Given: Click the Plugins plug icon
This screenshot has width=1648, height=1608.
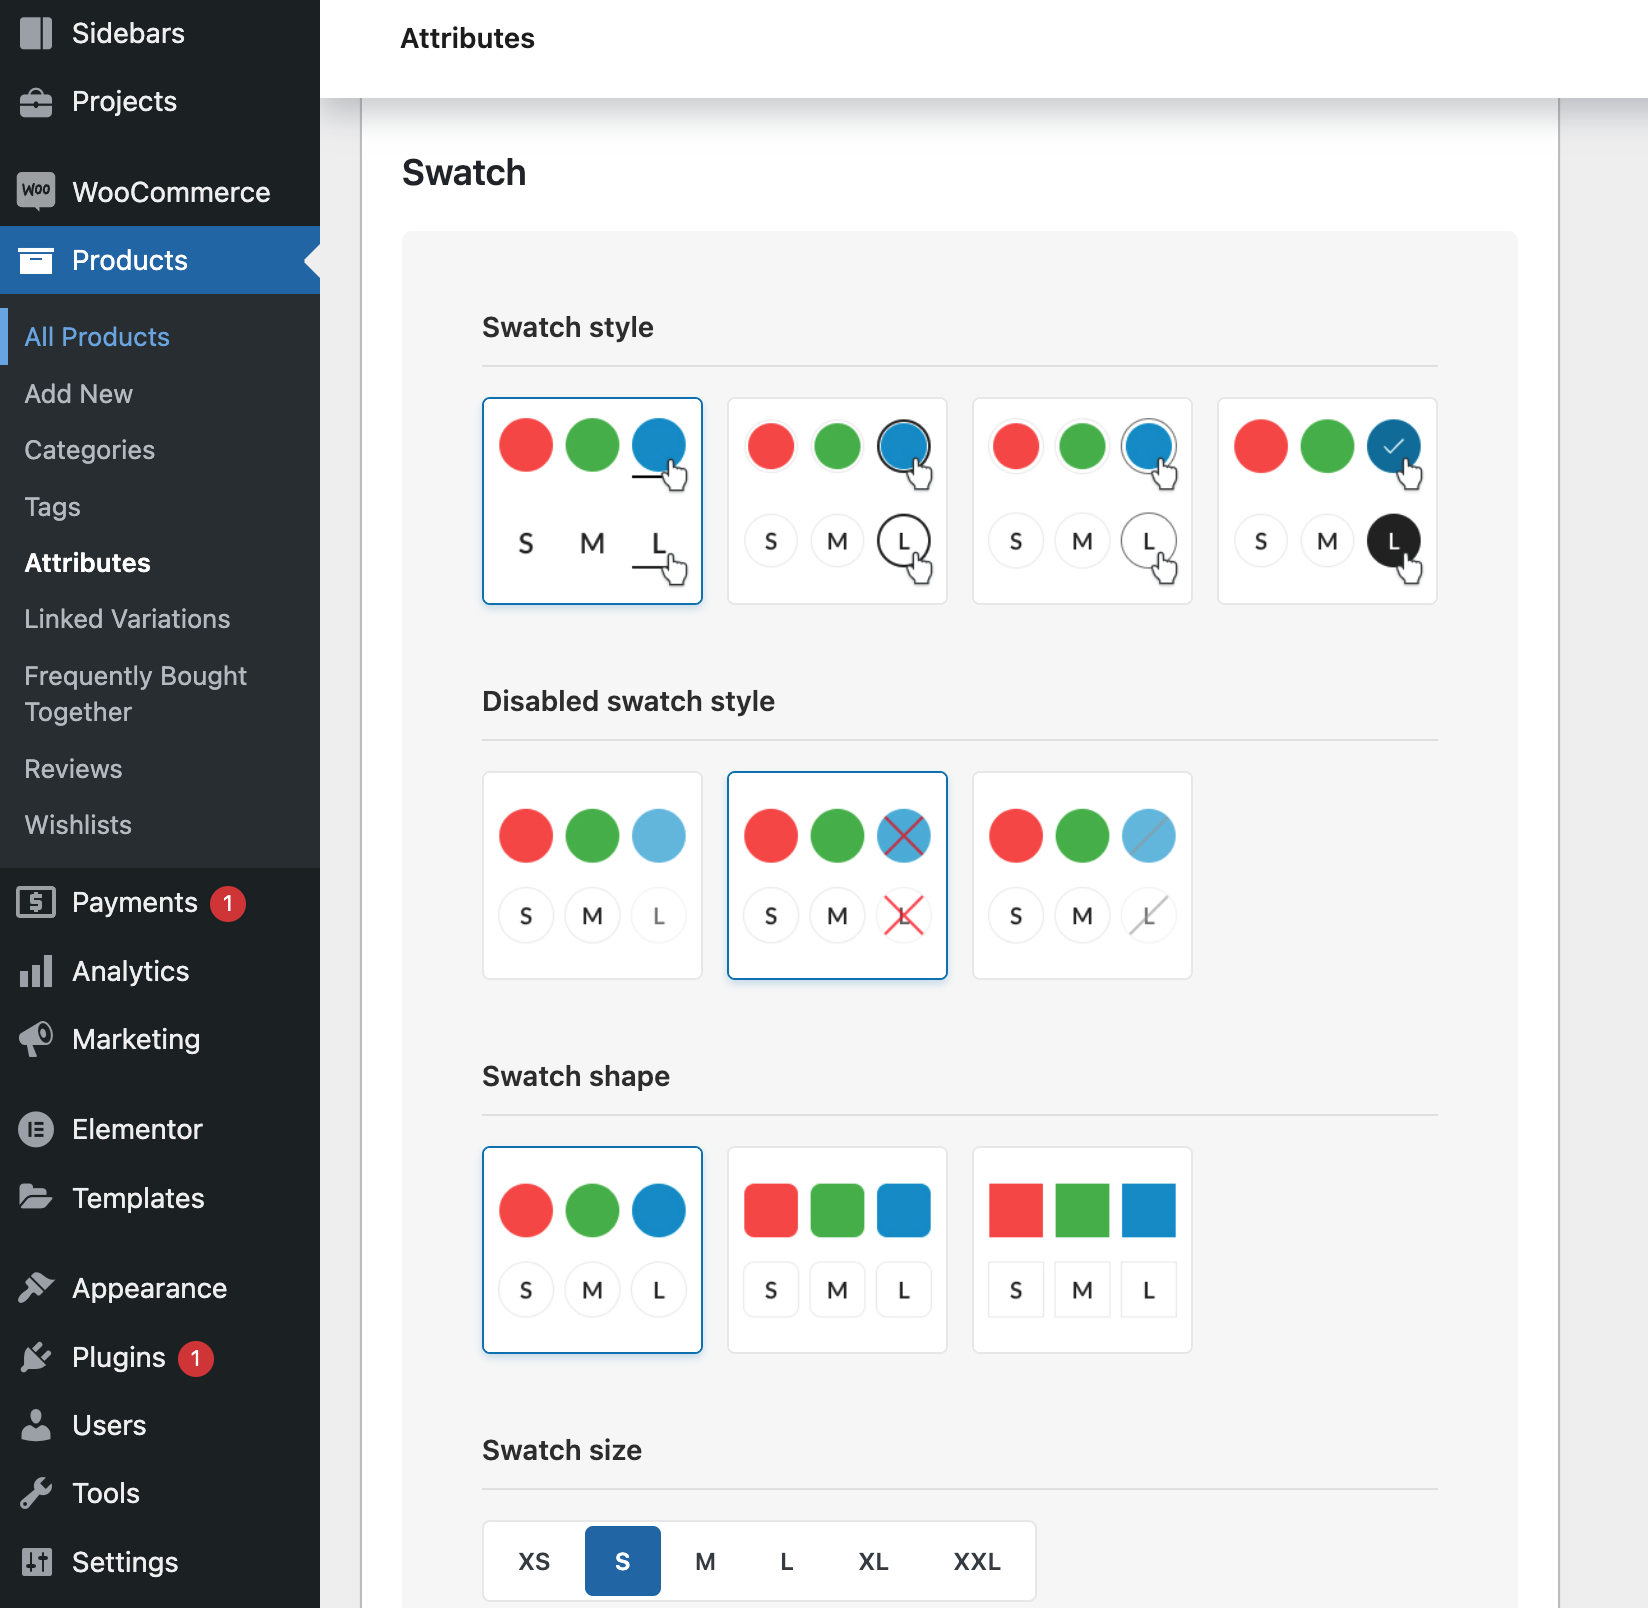Looking at the screenshot, I should click(x=36, y=1357).
